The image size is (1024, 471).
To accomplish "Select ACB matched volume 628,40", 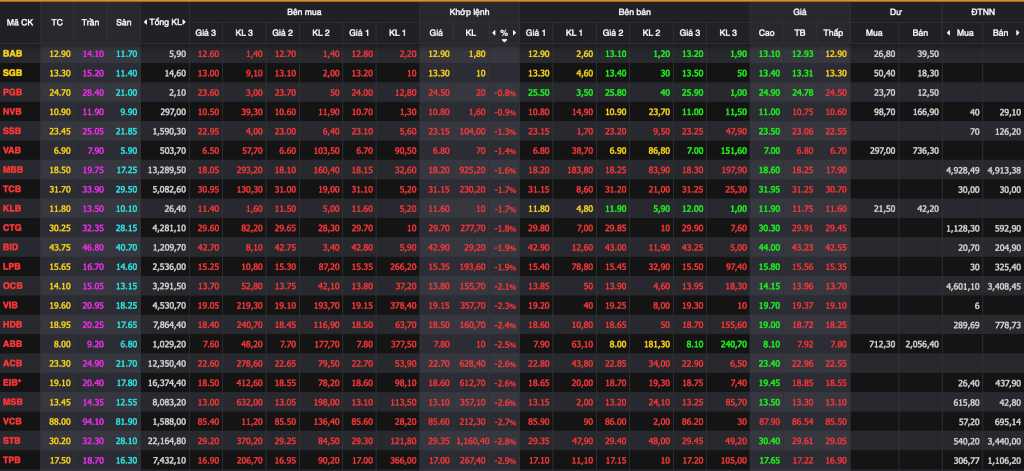I will point(473,363).
